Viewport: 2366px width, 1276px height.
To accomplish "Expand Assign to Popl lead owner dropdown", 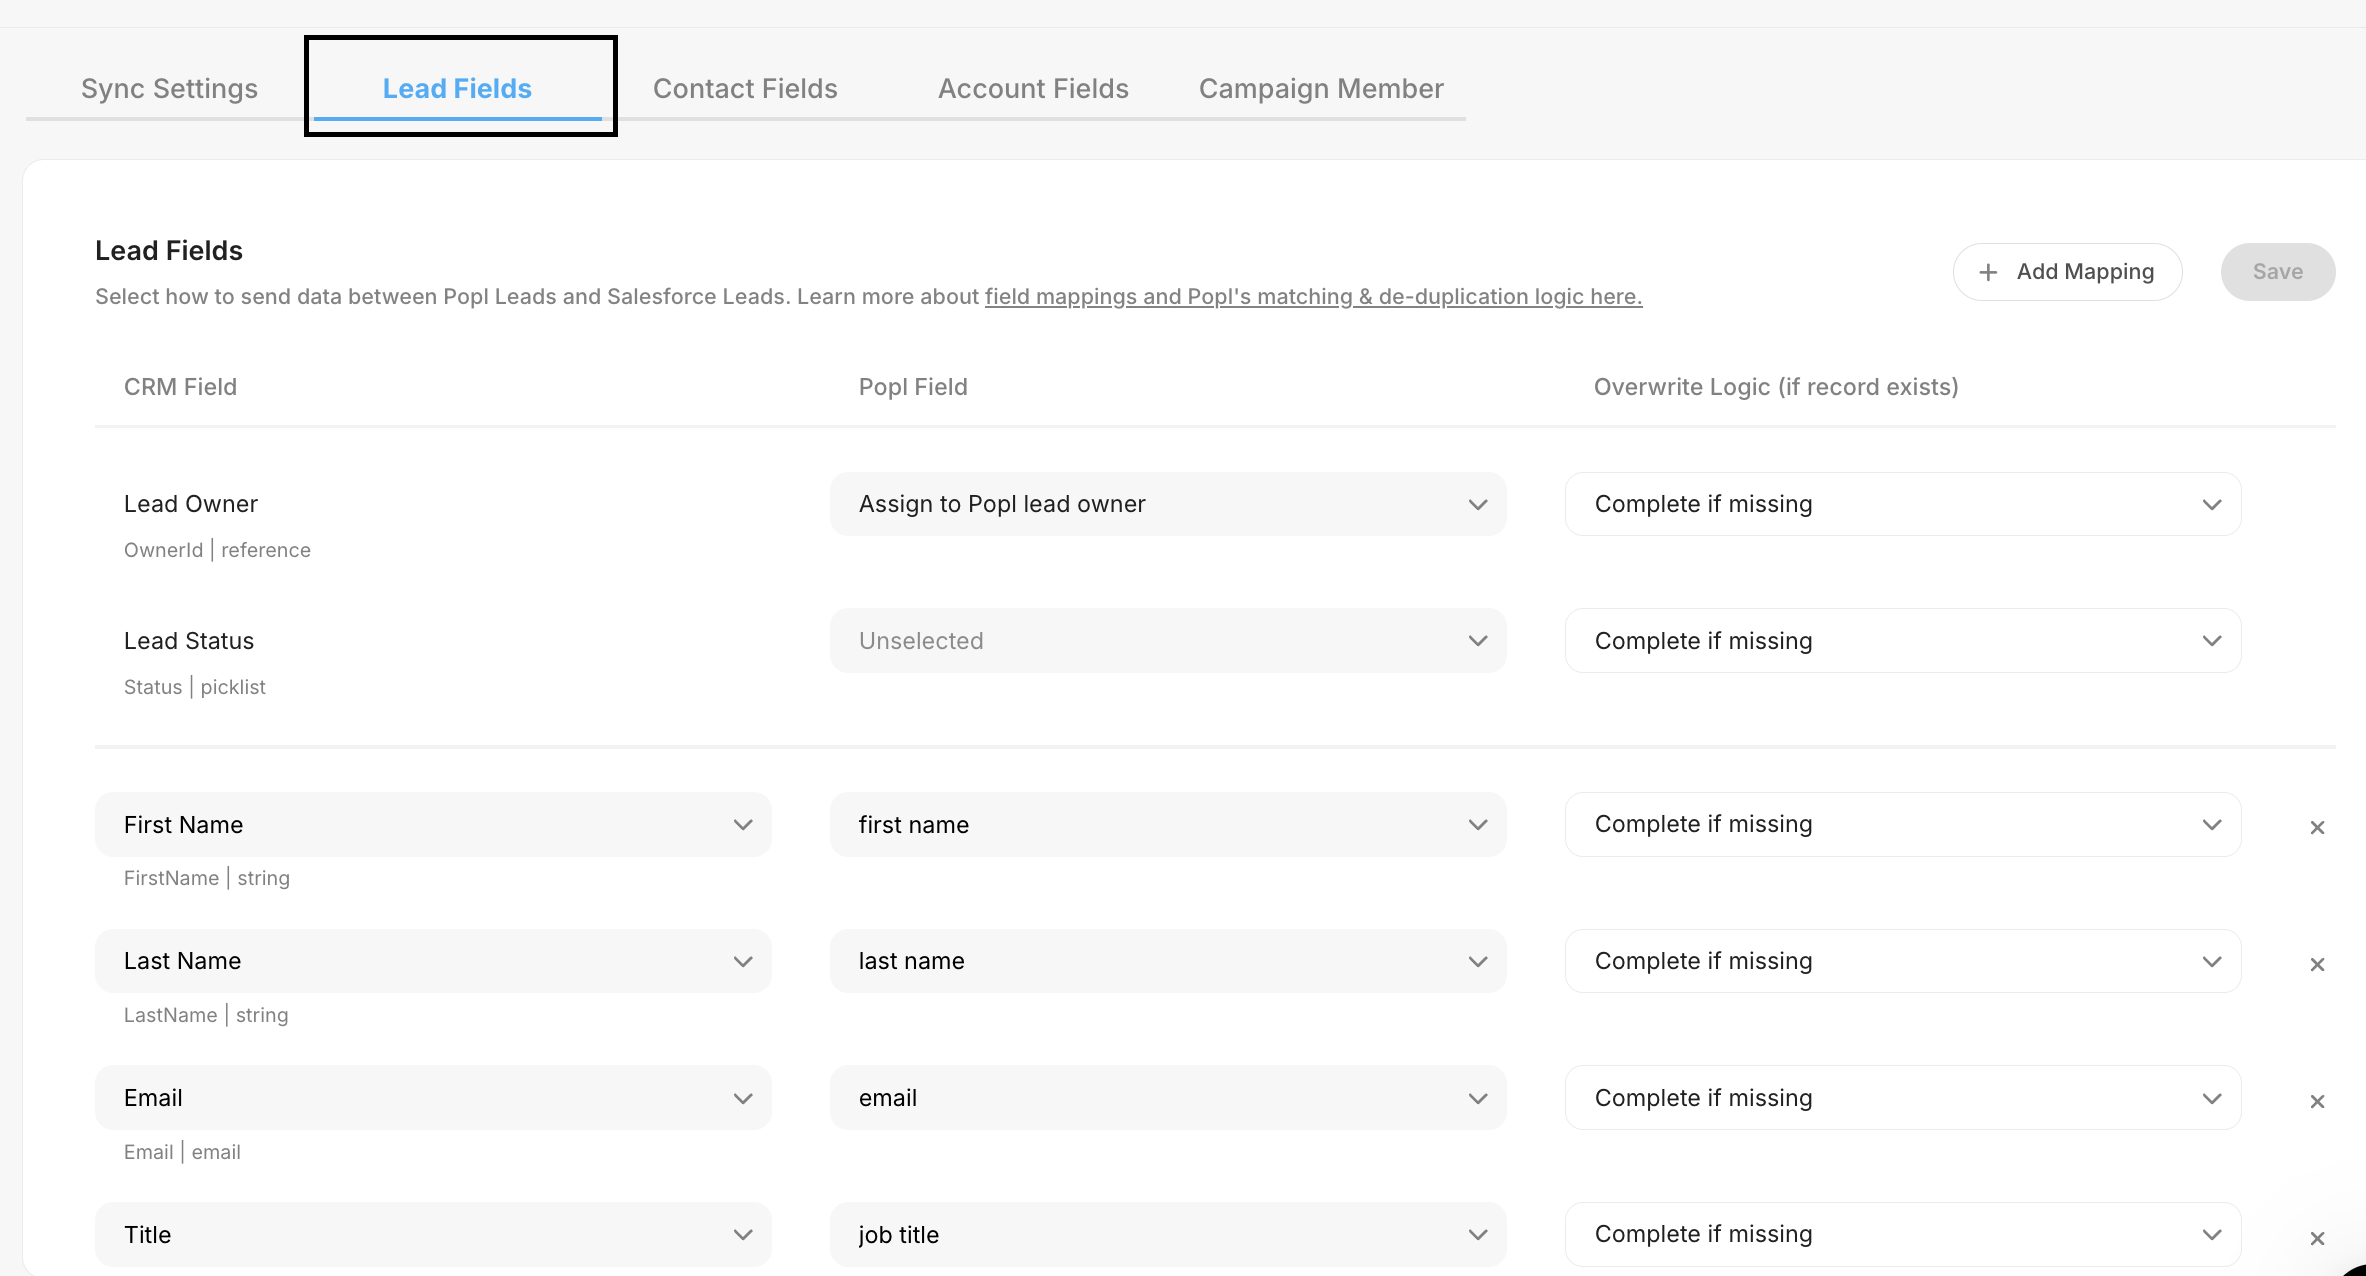I will pos(1168,504).
